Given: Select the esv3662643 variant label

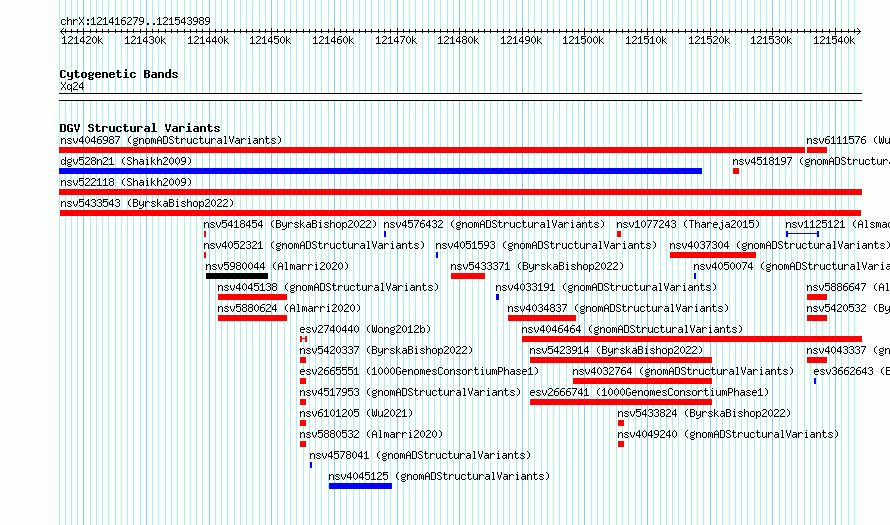Looking at the screenshot, I should [851, 371].
